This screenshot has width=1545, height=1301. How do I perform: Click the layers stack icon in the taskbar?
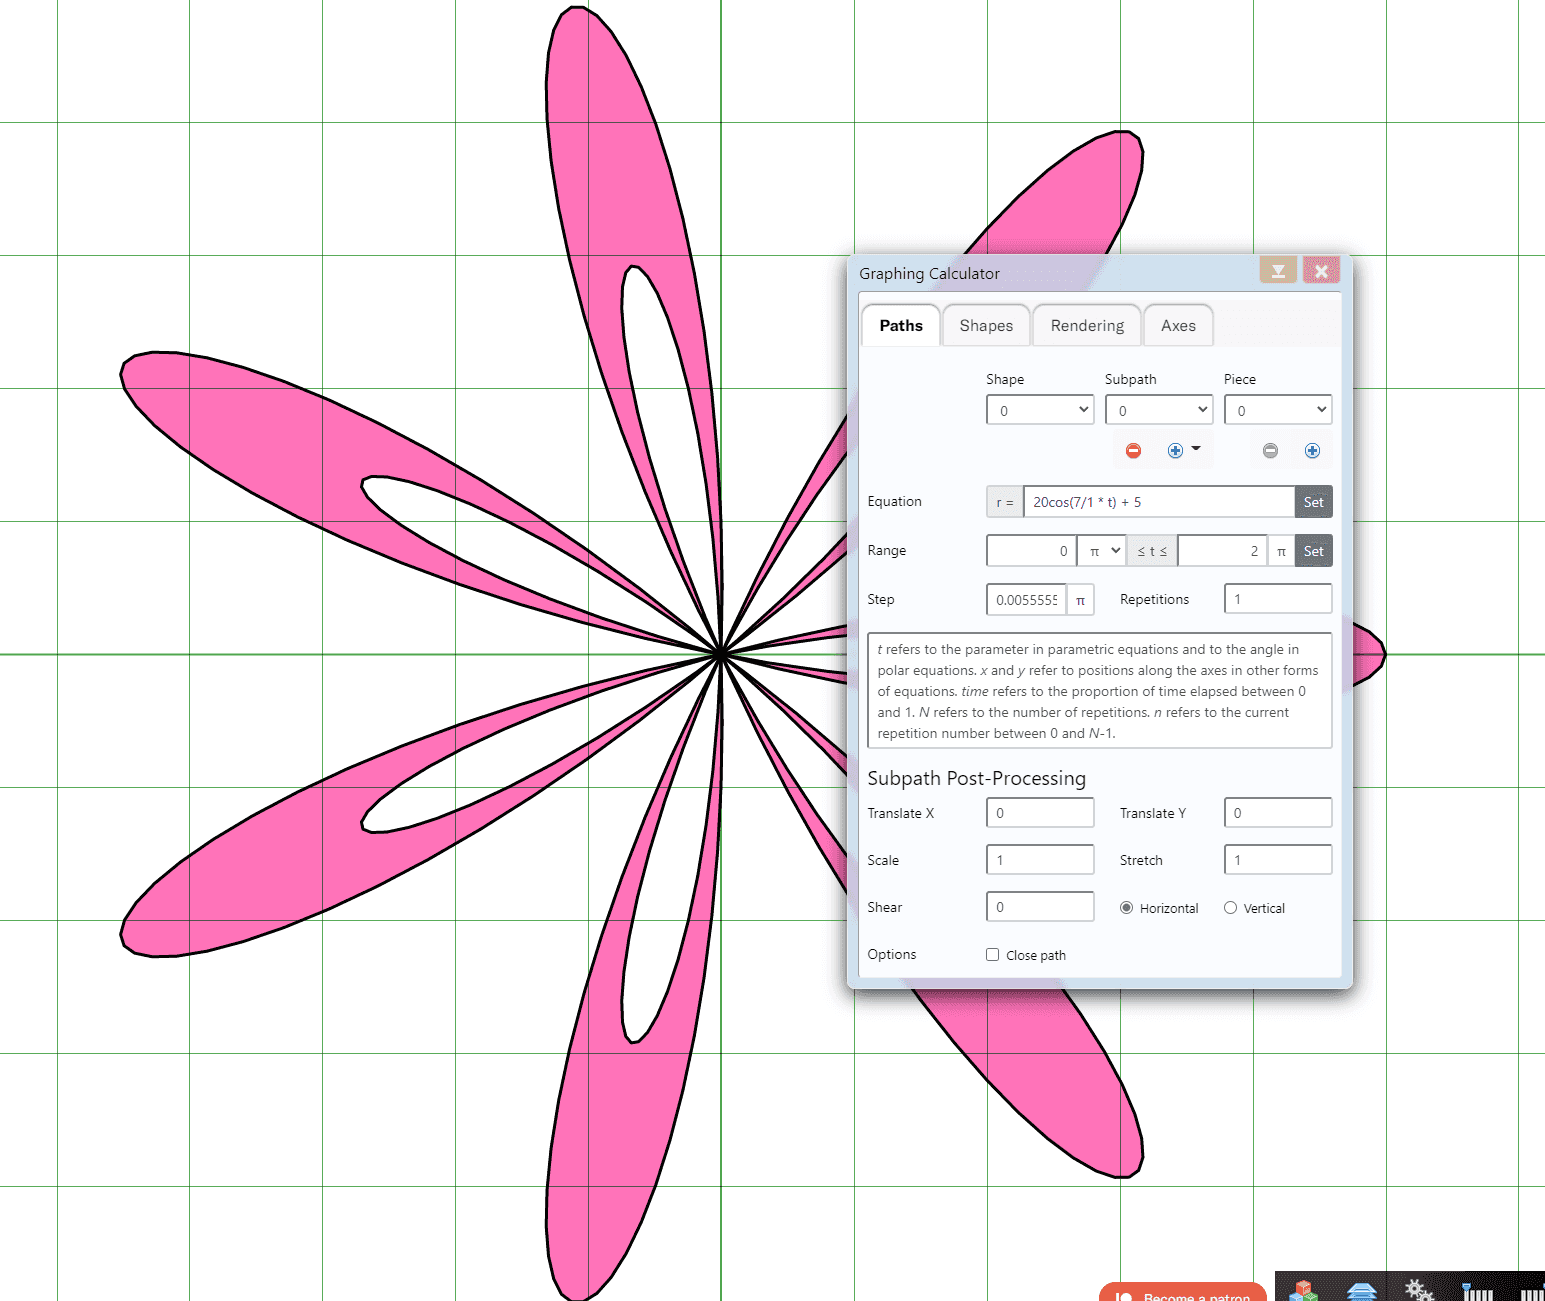1361,1290
